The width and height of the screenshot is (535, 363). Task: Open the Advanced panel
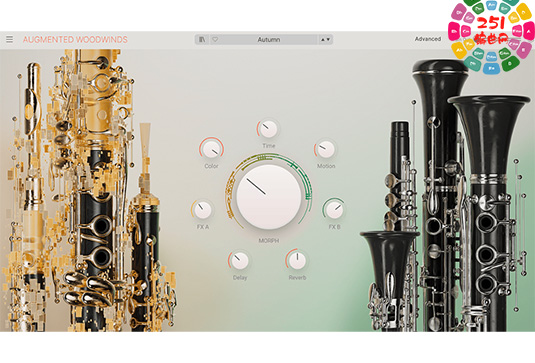tap(428, 39)
